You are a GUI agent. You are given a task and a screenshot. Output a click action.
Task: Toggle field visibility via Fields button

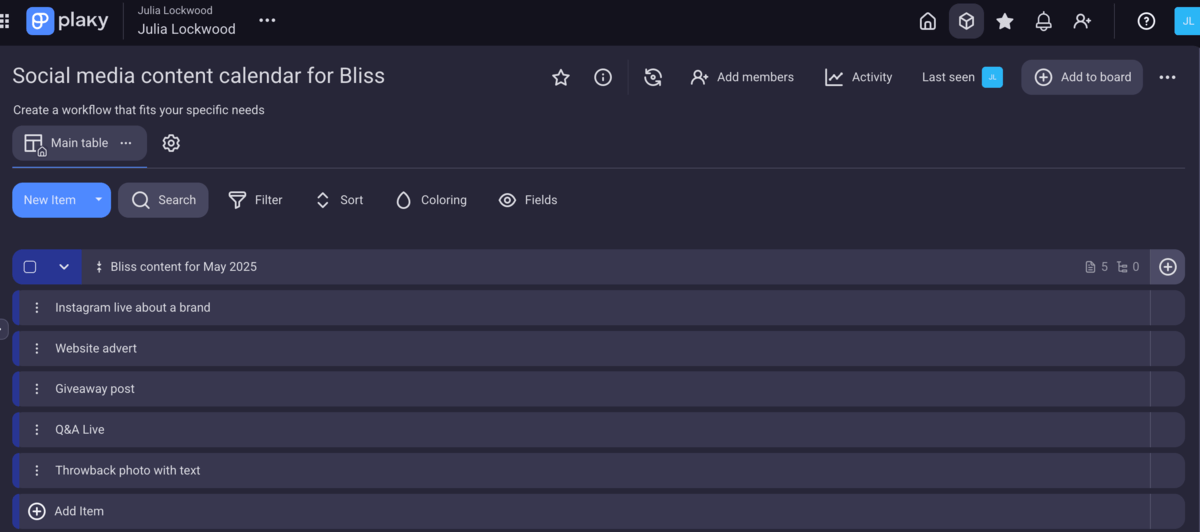528,200
